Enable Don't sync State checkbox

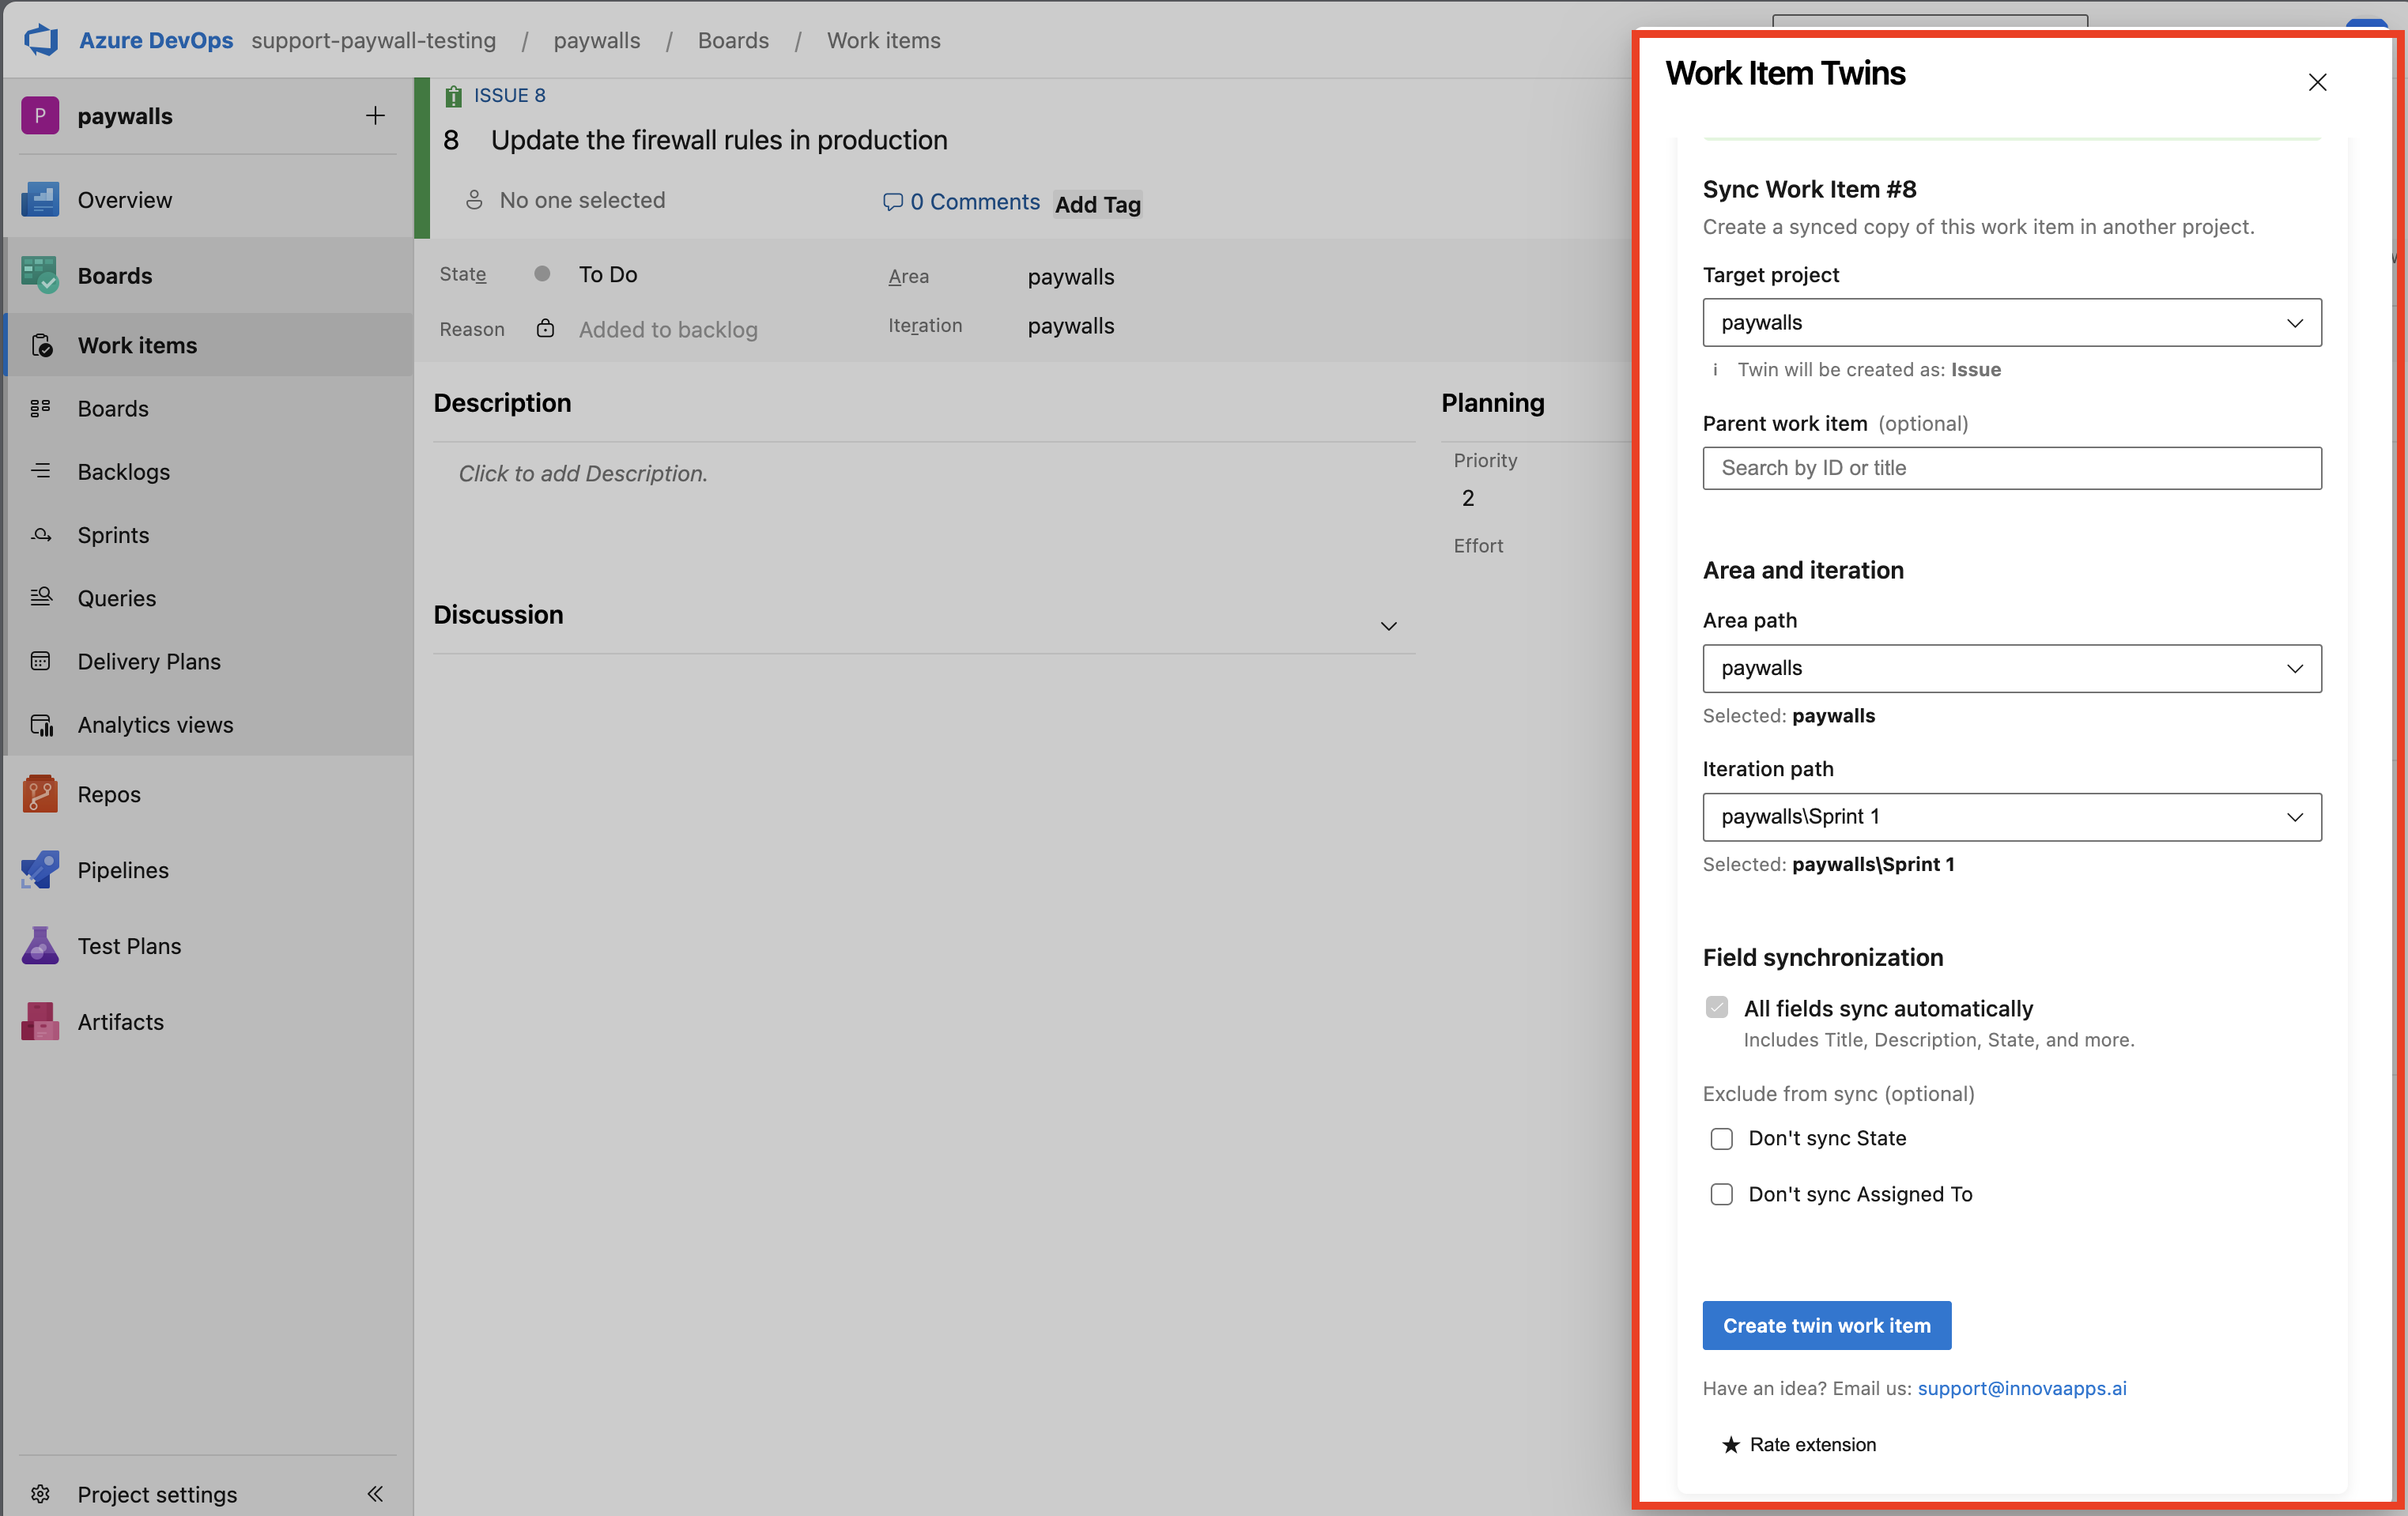(1721, 1138)
